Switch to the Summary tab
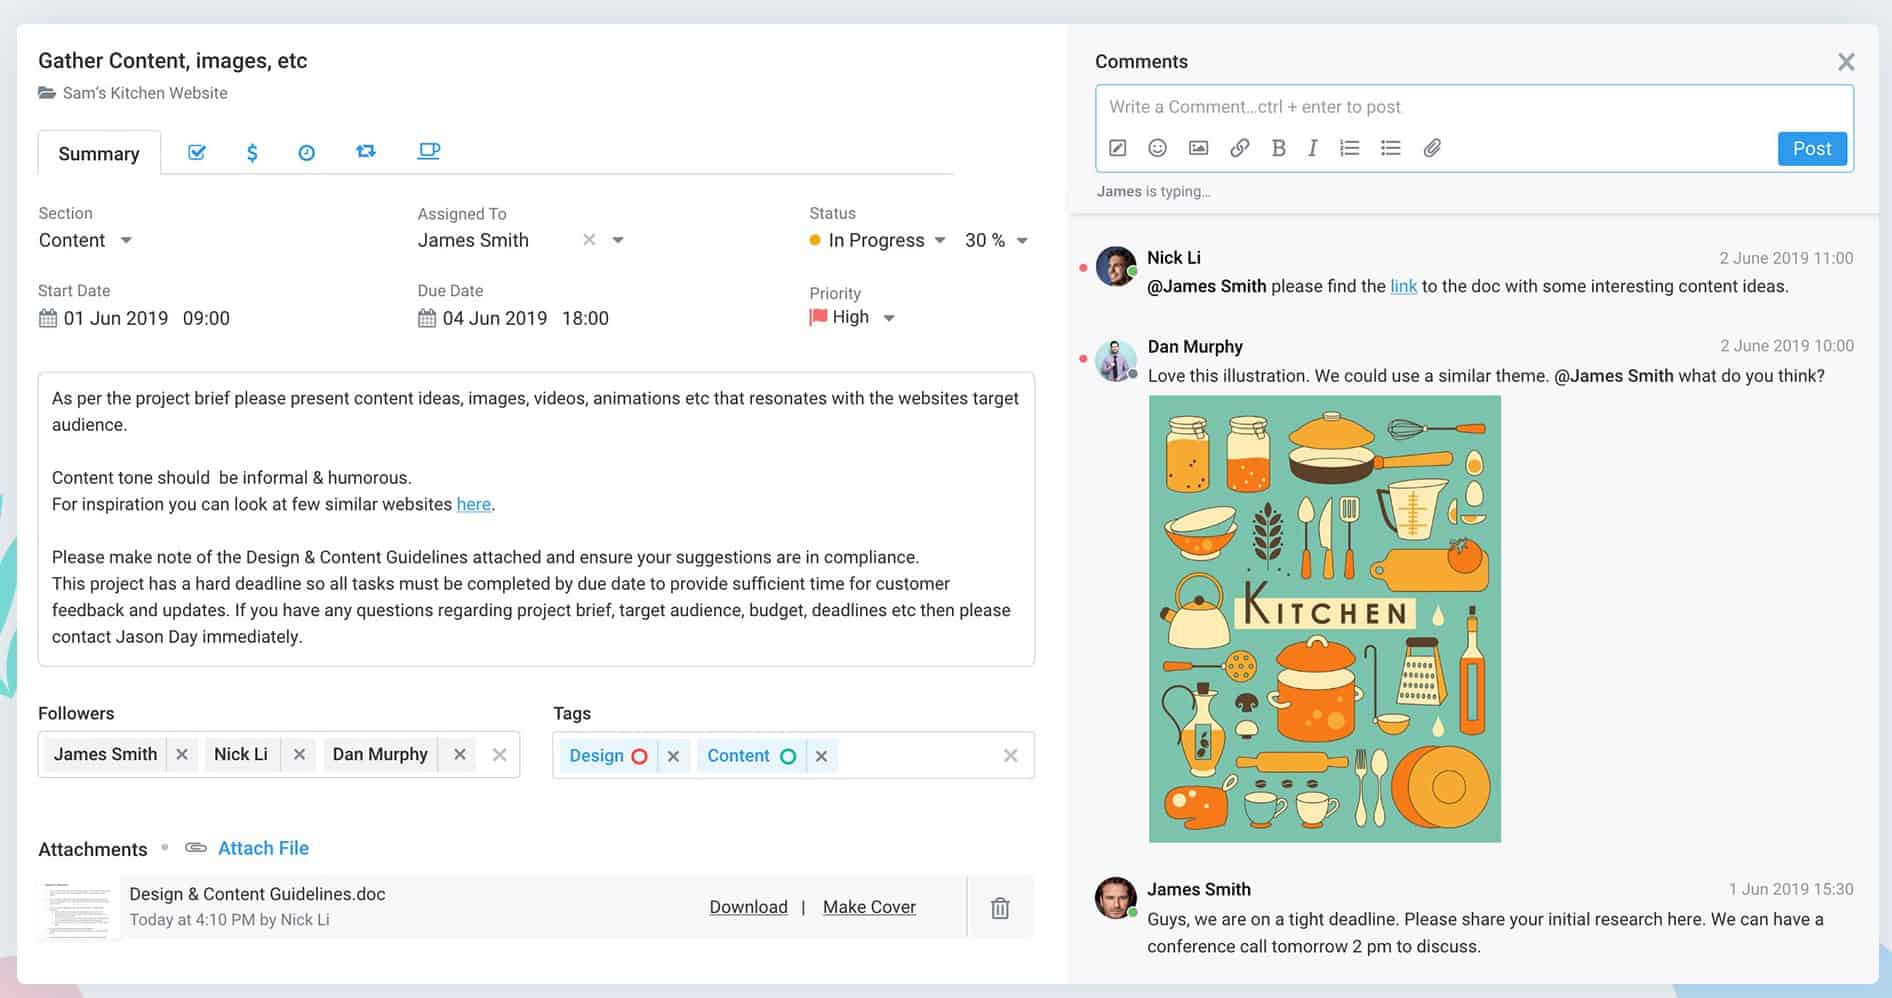The height and width of the screenshot is (998, 1892). (98, 153)
